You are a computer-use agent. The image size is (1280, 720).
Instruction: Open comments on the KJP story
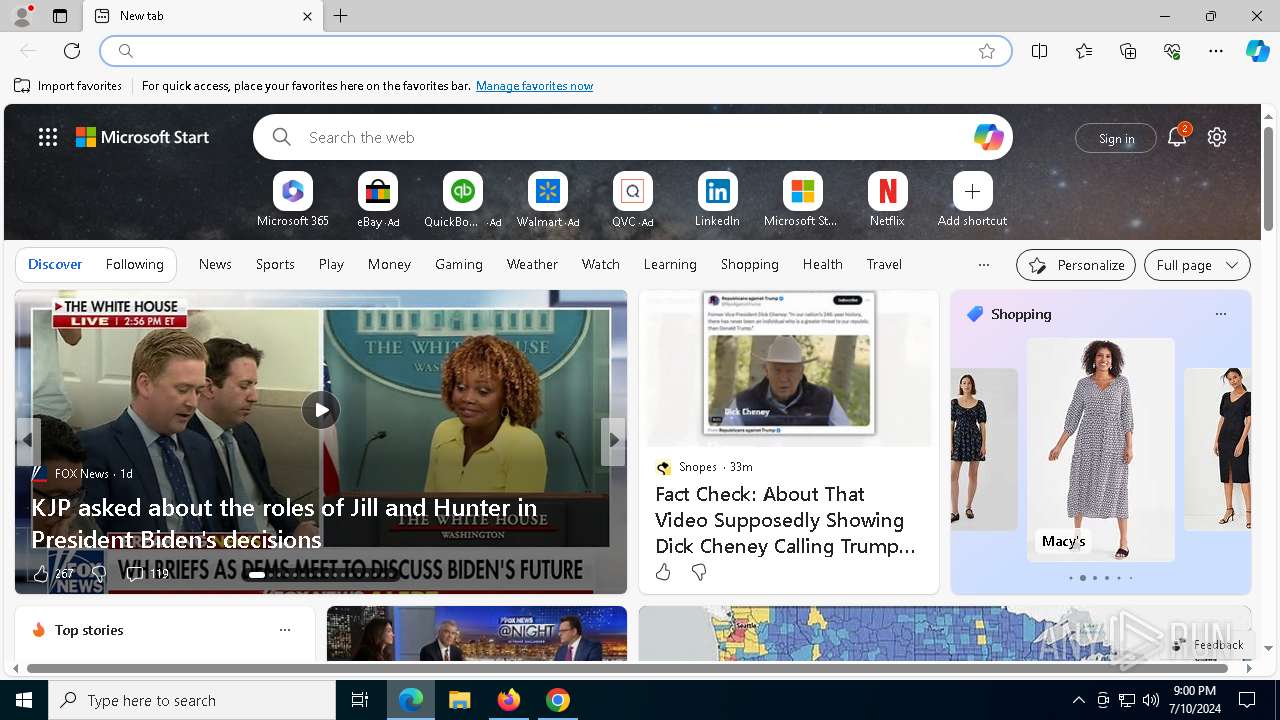[x=147, y=573]
